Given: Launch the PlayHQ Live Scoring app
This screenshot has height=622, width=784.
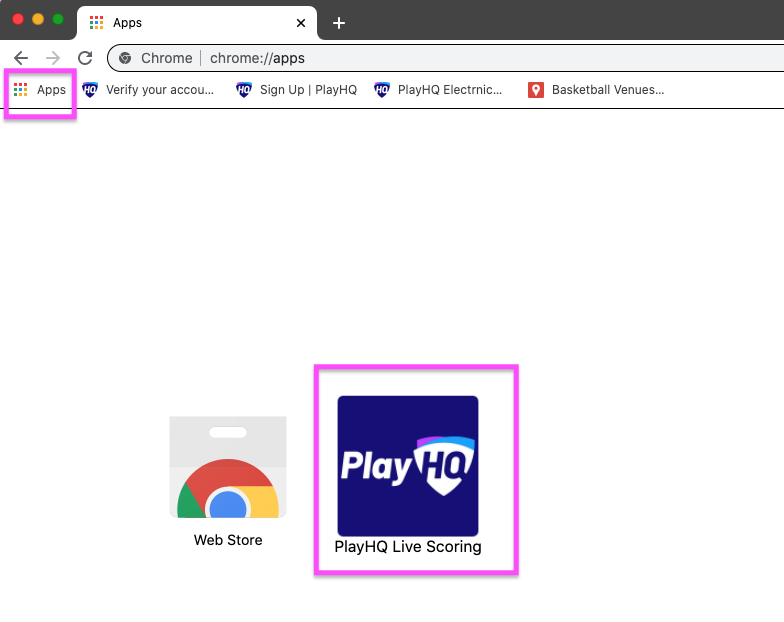Looking at the screenshot, I should [x=408, y=475].
